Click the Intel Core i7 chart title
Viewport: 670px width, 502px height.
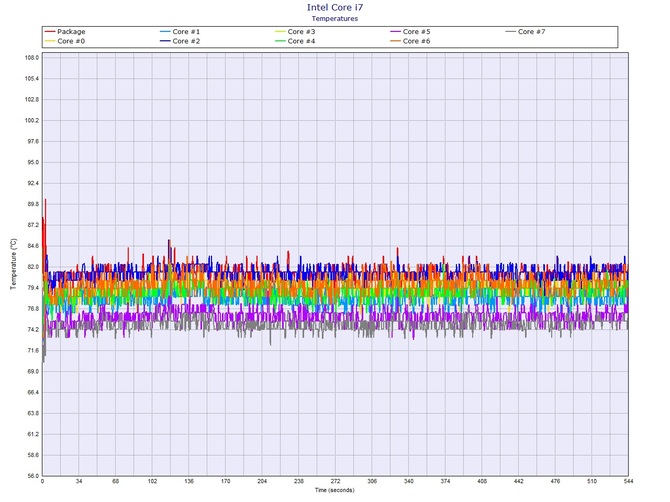click(x=335, y=7)
